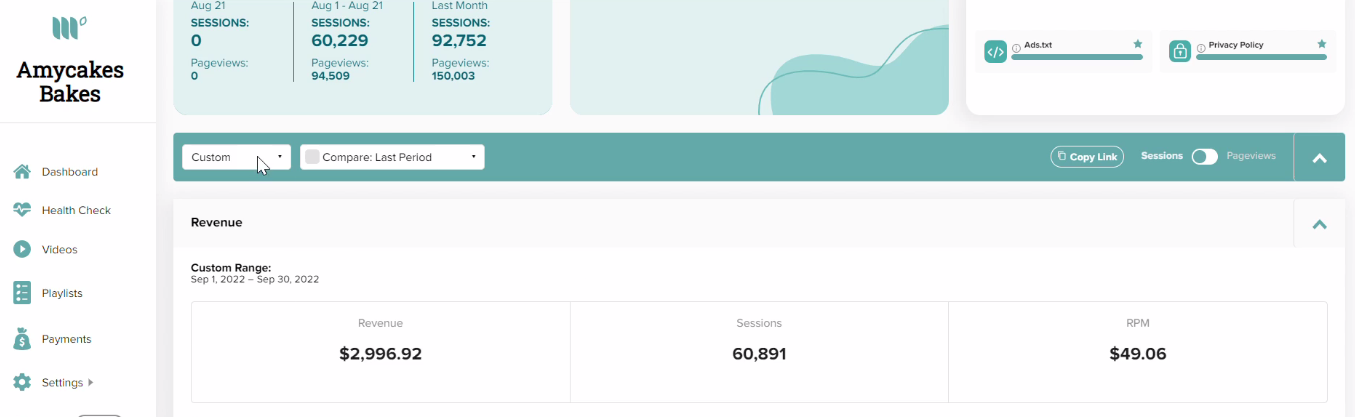Click the Ads.txt code icon
Viewport: 1355px width, 417px height.
point(995,51)
